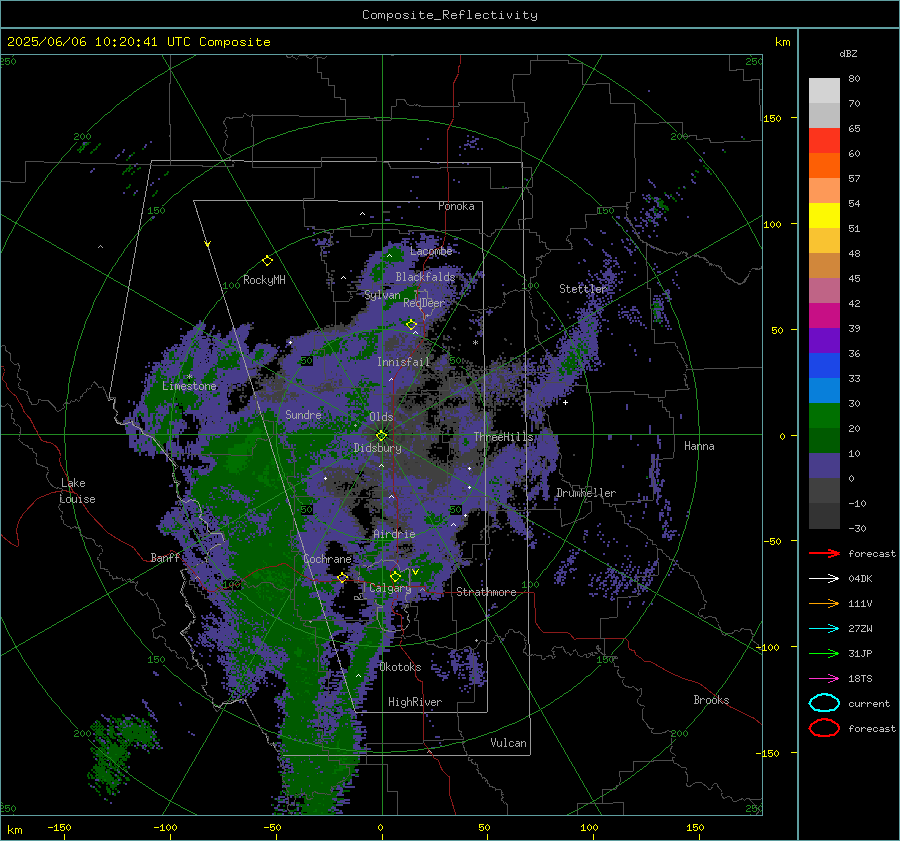Select the cyan 27ZW arrow icon
900x841 pixels.
pos(824,629)
